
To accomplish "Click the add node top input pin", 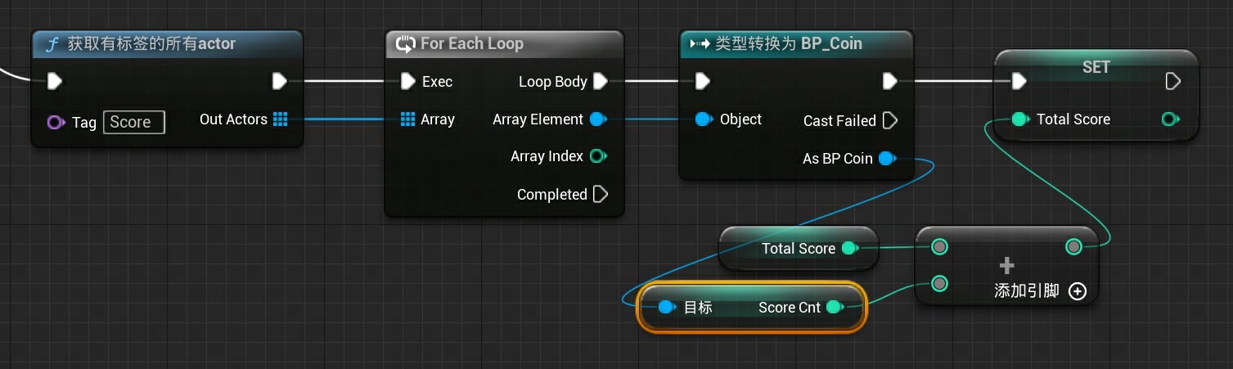I will (939, 246).
